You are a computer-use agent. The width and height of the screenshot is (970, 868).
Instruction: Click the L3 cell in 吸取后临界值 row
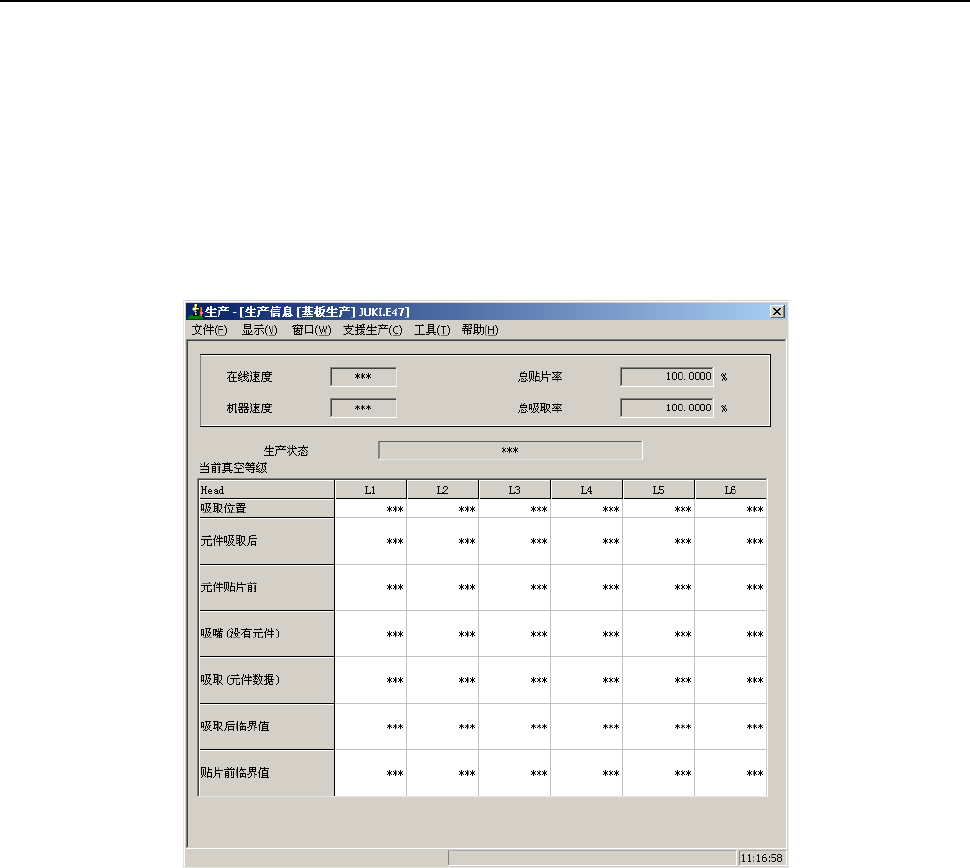pos(515,726)
